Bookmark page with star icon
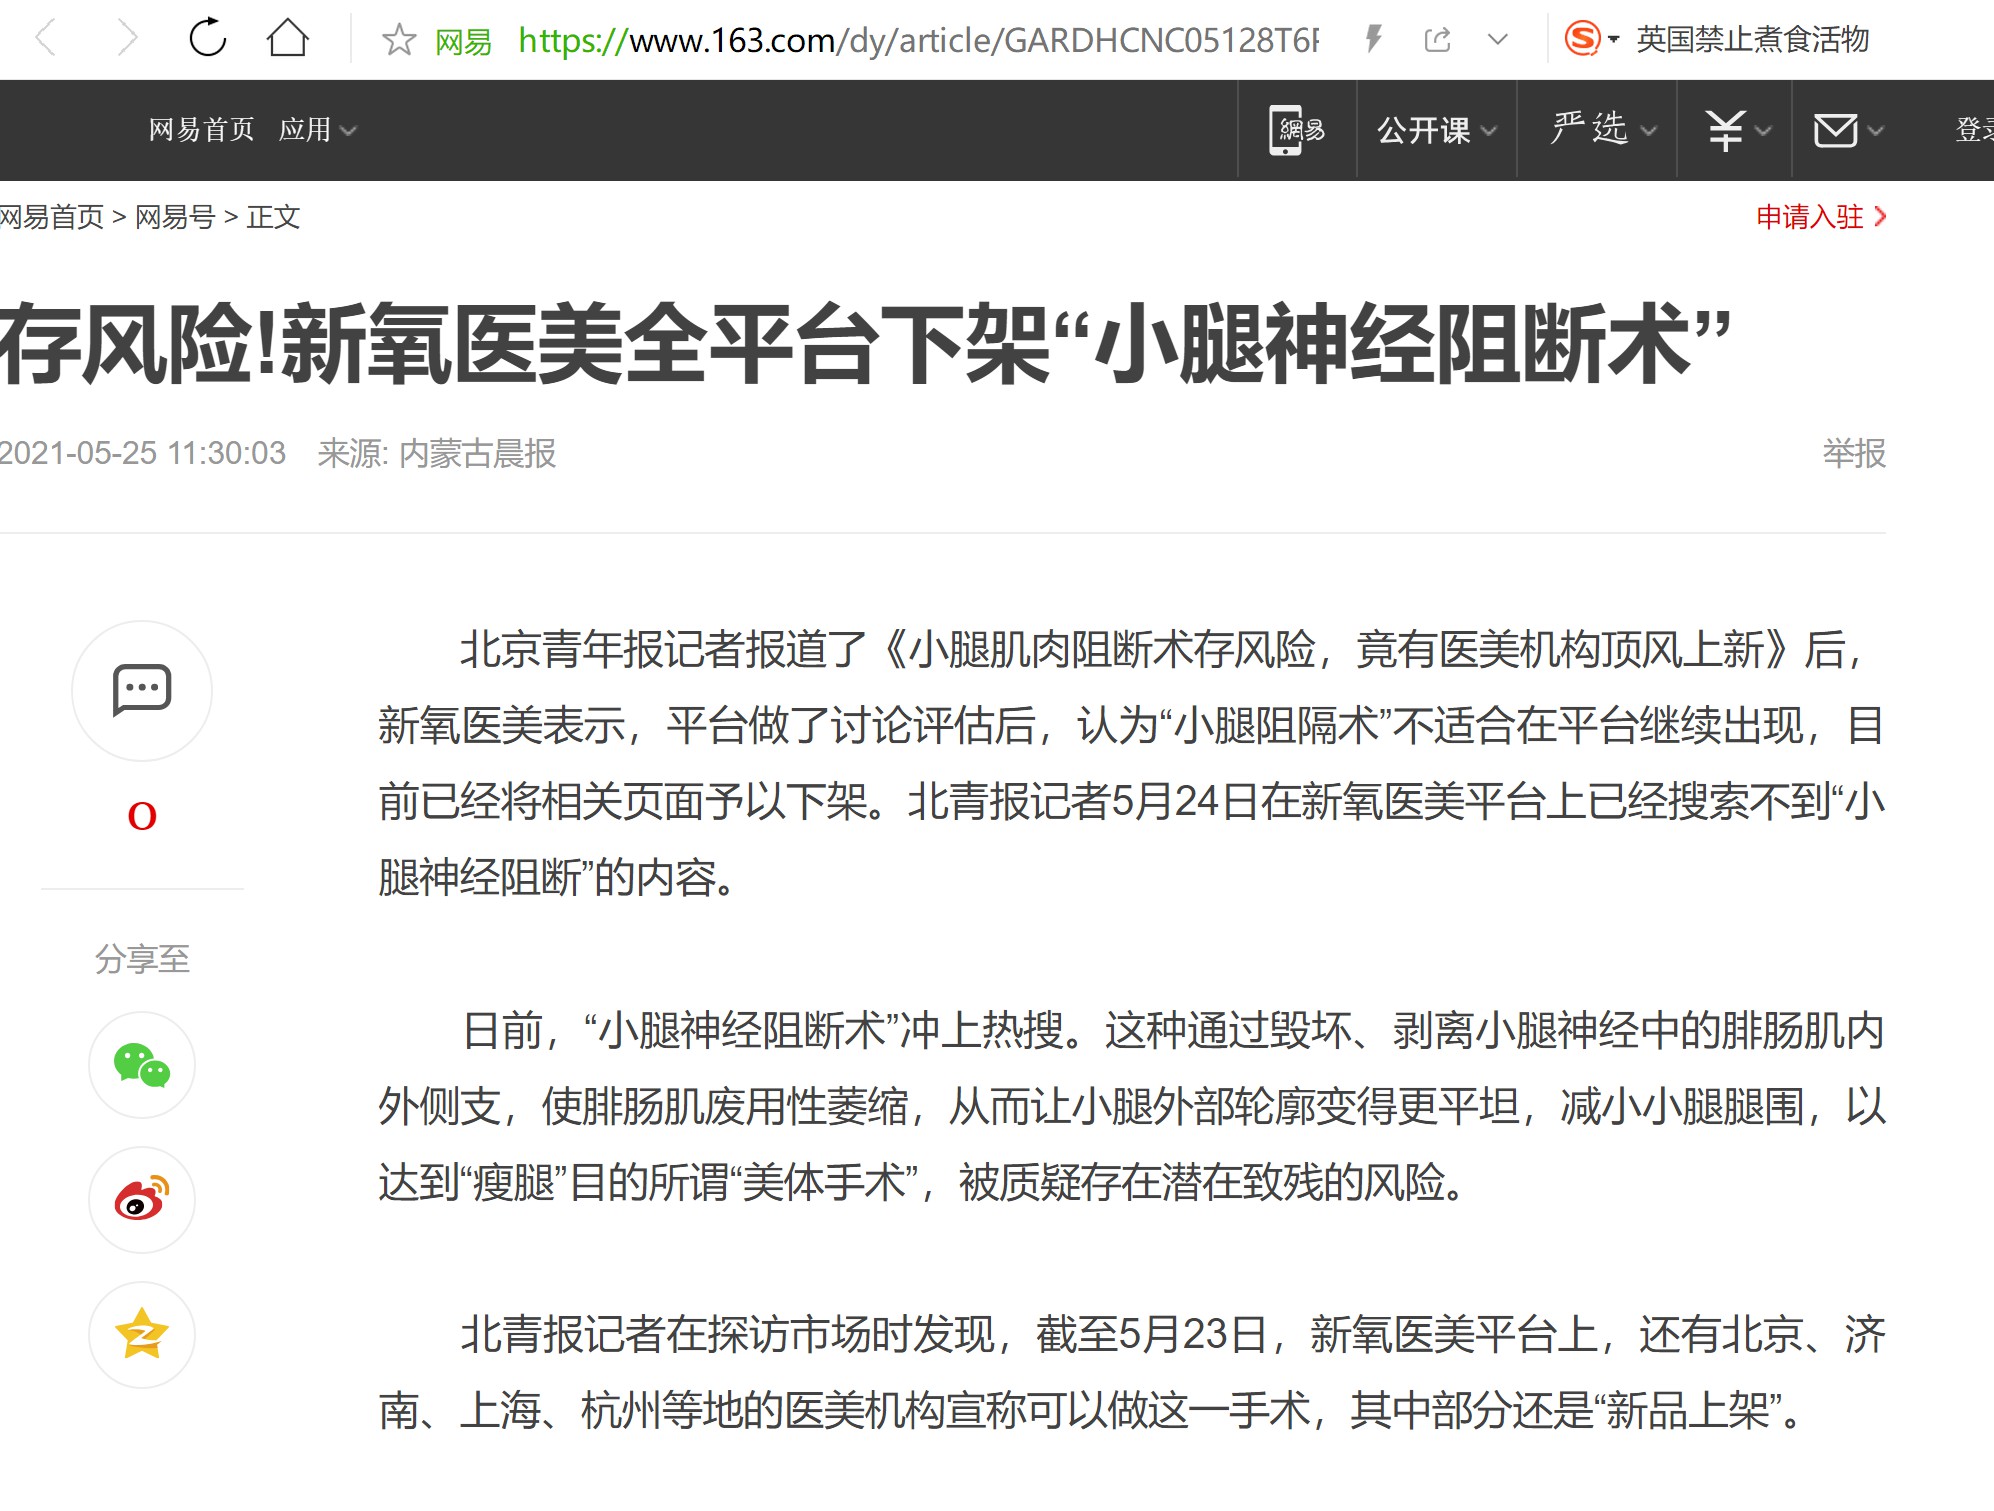 399,40
